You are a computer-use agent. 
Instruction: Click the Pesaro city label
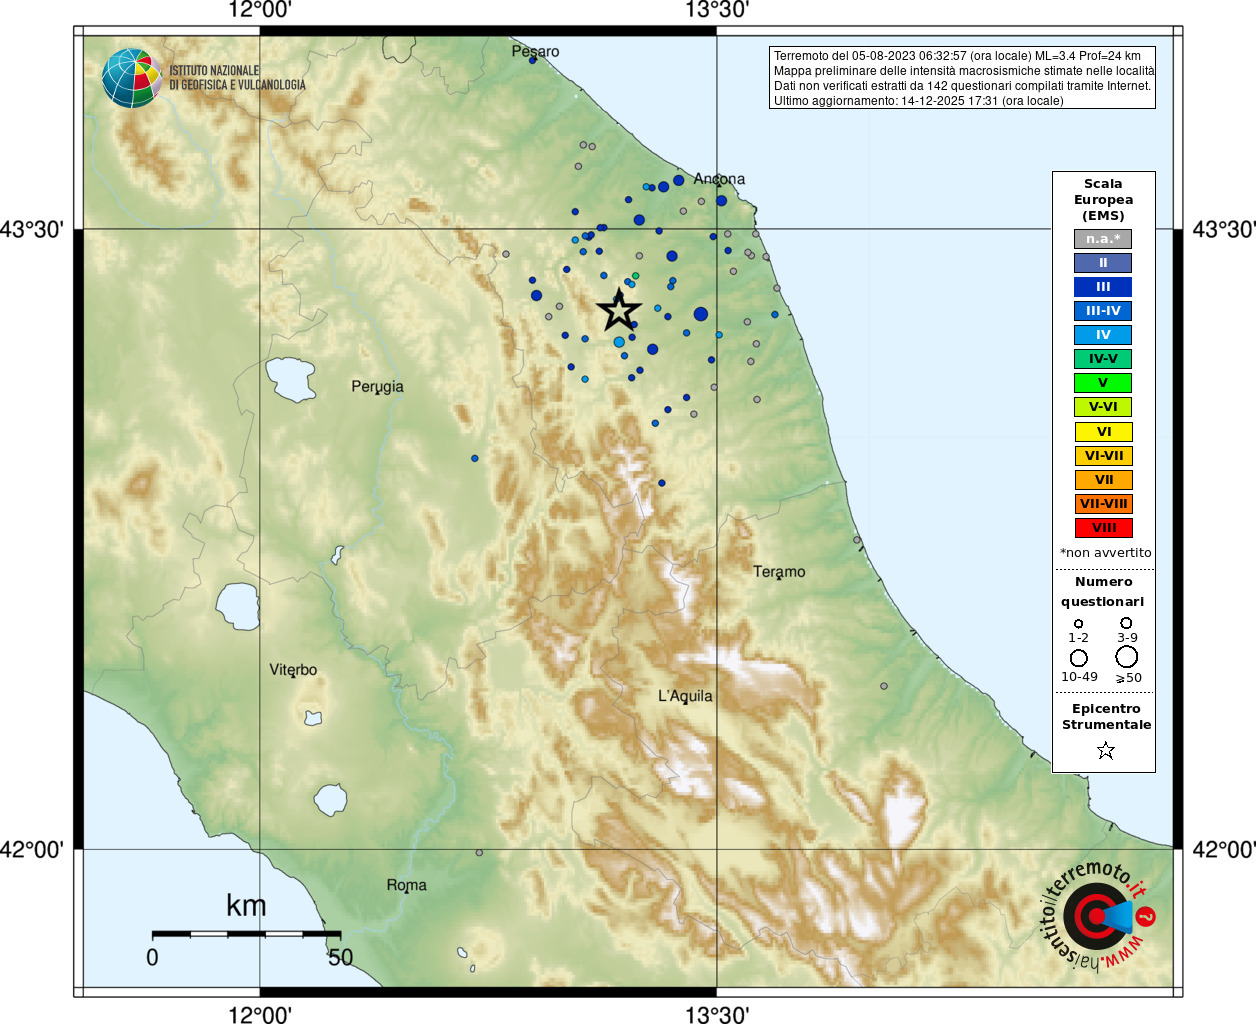click(535, 51)
